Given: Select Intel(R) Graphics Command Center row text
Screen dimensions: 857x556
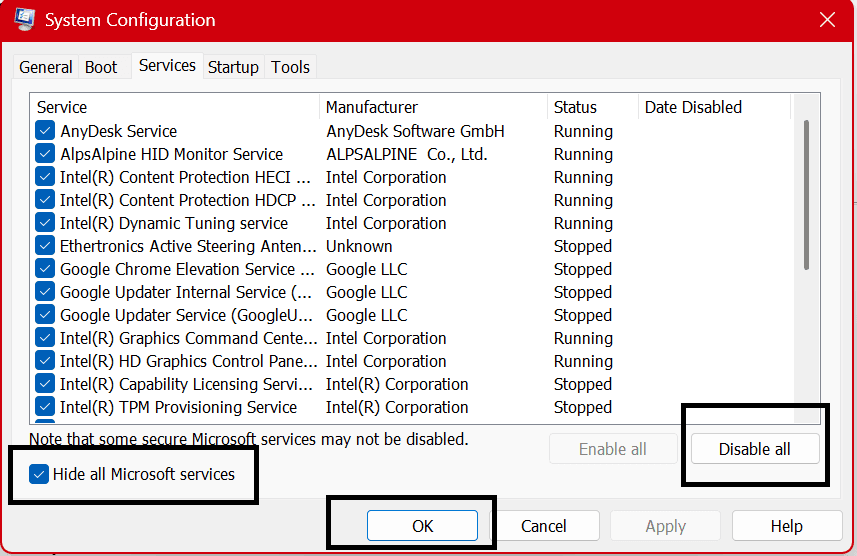Looking at the screenshot, I should [x=189, y=338].
